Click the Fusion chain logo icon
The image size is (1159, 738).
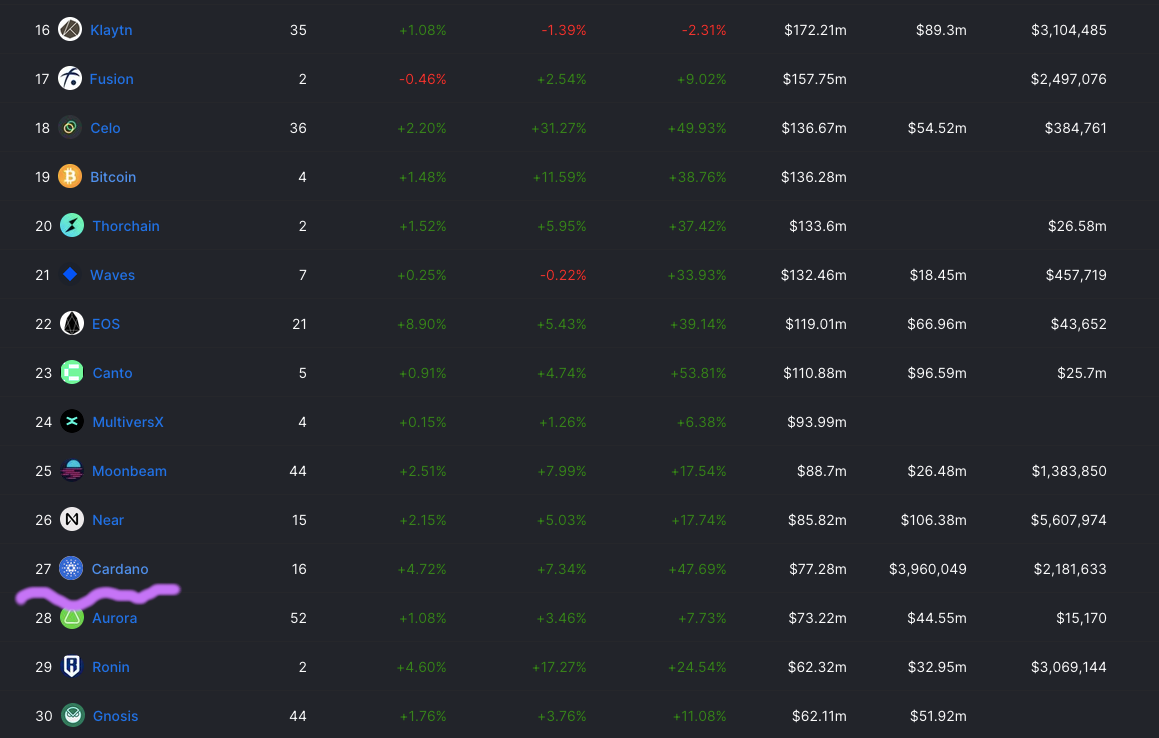[70, 78]
